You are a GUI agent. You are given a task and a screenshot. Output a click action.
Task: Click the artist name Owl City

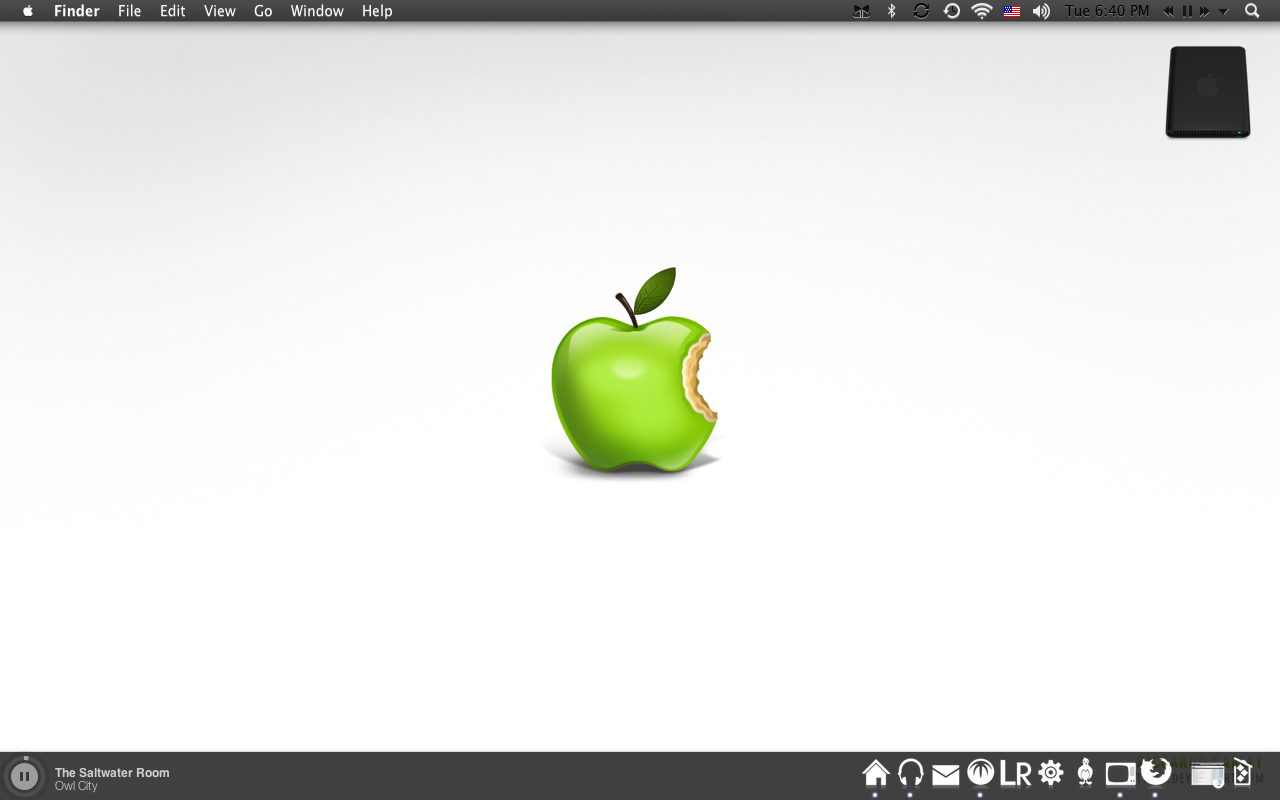click(x=76, y=786)
